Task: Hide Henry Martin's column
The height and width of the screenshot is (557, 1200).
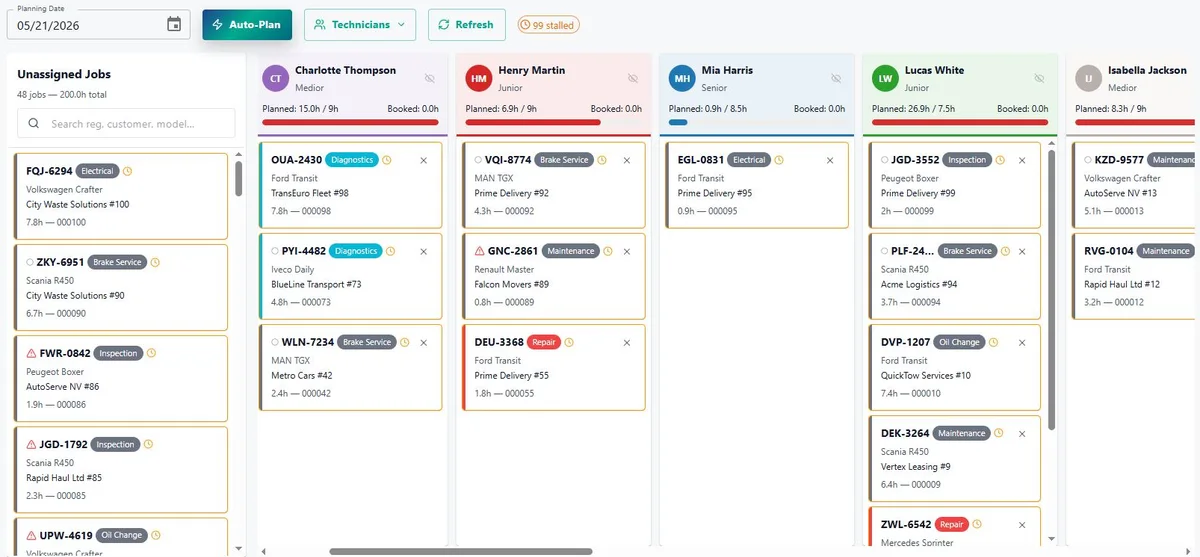Action: click(633, 78)
